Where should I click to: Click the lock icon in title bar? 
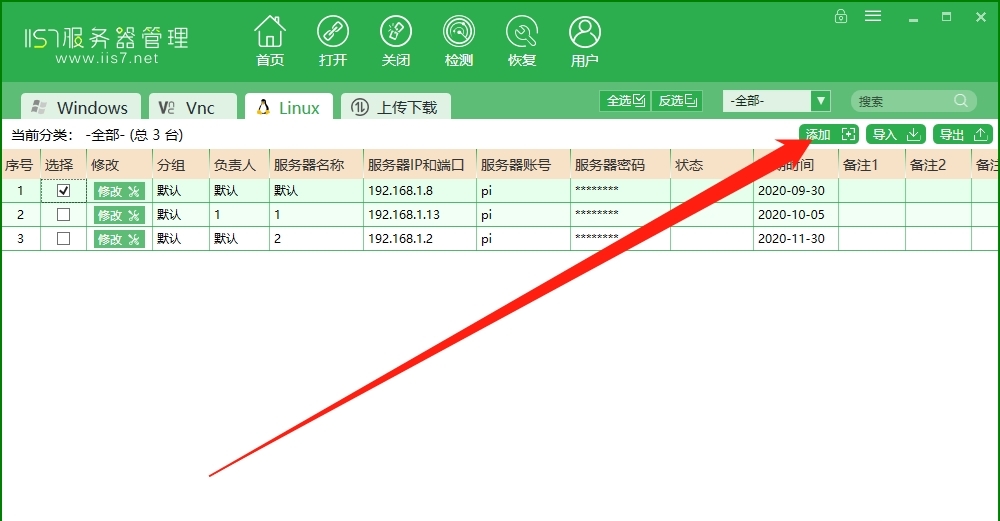coord(841,16)
